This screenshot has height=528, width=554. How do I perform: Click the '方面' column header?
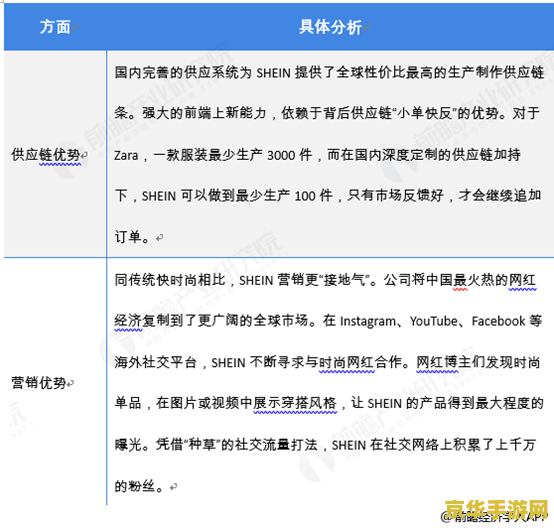point(55,27)
